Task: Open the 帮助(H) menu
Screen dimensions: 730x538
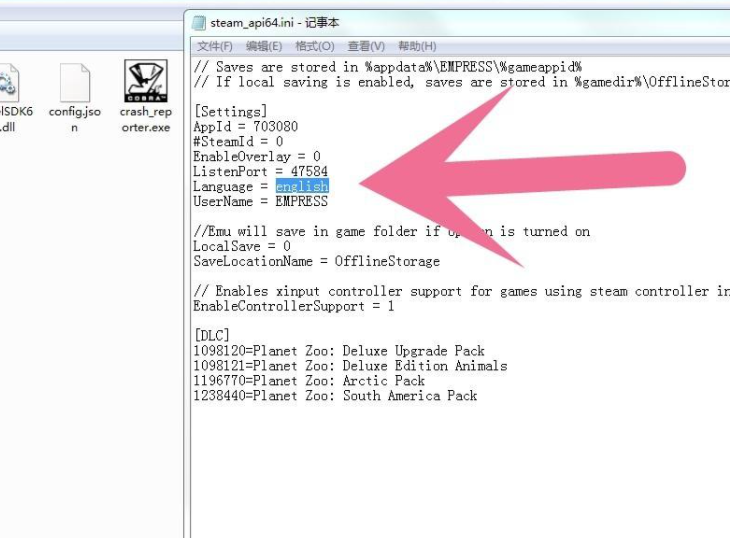Action: [417, 46]
